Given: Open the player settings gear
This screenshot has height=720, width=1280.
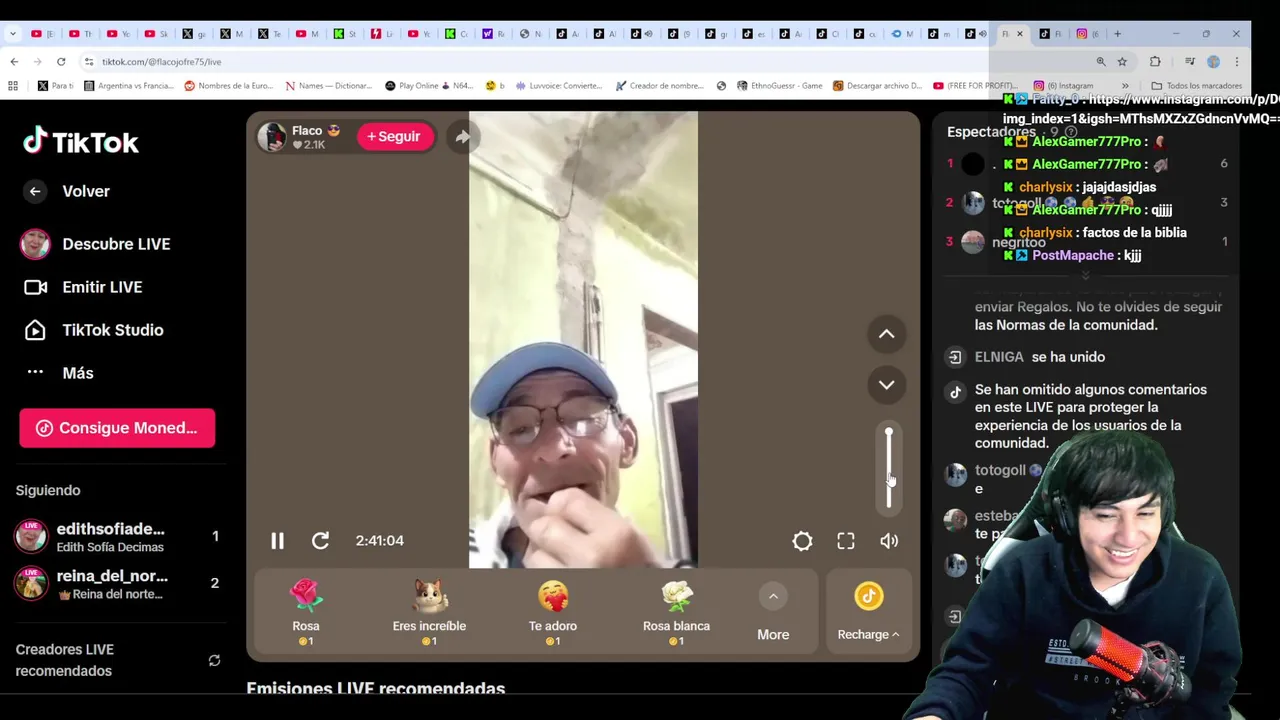Looking at the screenshot, I should (802, 541).
